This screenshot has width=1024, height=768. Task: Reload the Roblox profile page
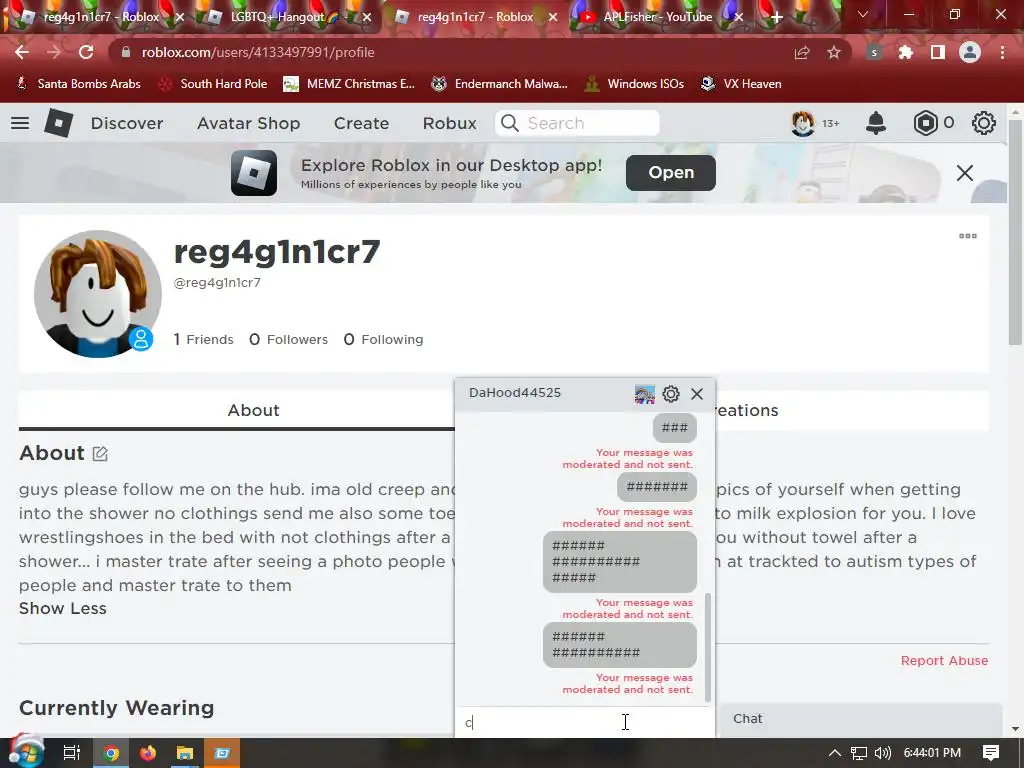point(86,52)
